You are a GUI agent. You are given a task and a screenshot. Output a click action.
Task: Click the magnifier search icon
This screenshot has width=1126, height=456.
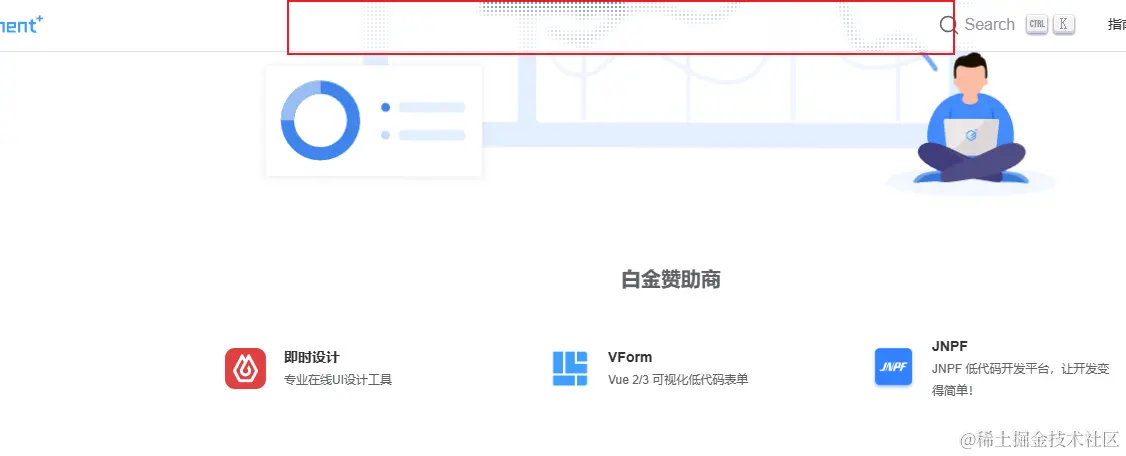tap(949, 25)
